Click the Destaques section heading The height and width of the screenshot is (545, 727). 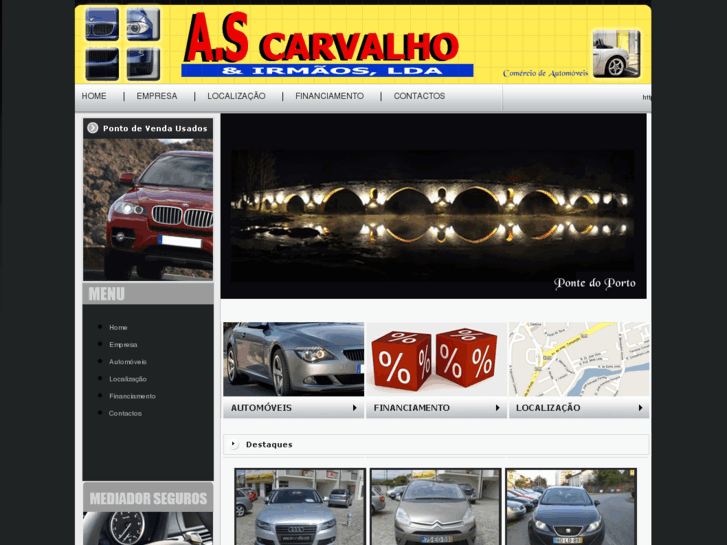pyautogui.click(x=269, y=444)
